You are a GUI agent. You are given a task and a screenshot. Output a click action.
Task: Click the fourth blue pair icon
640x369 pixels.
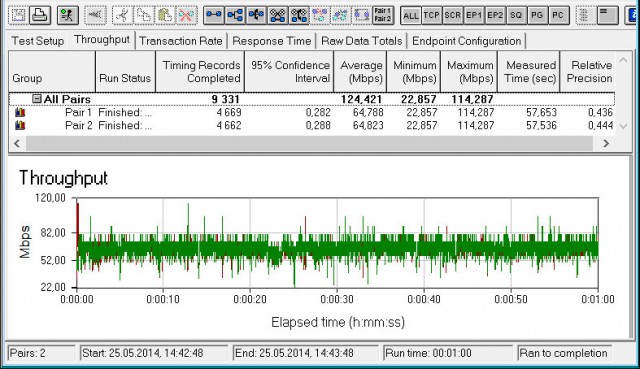(278, 15)
